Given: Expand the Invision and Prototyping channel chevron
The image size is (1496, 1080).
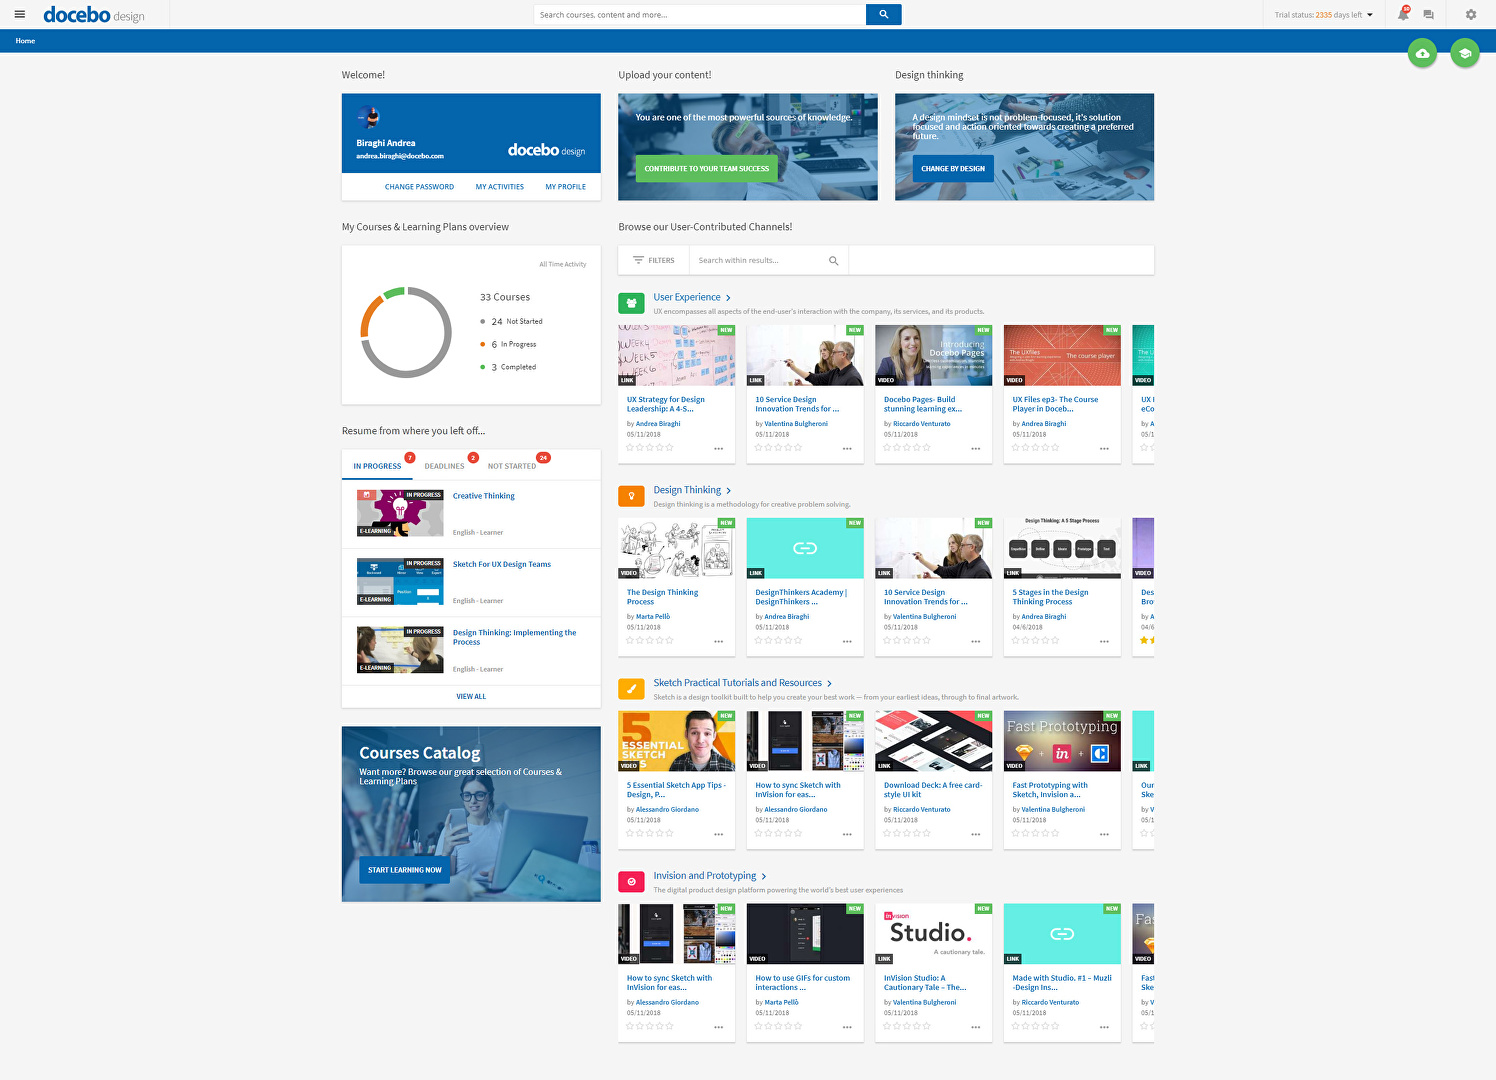Looking at the screenshot, I should [763, 875].
